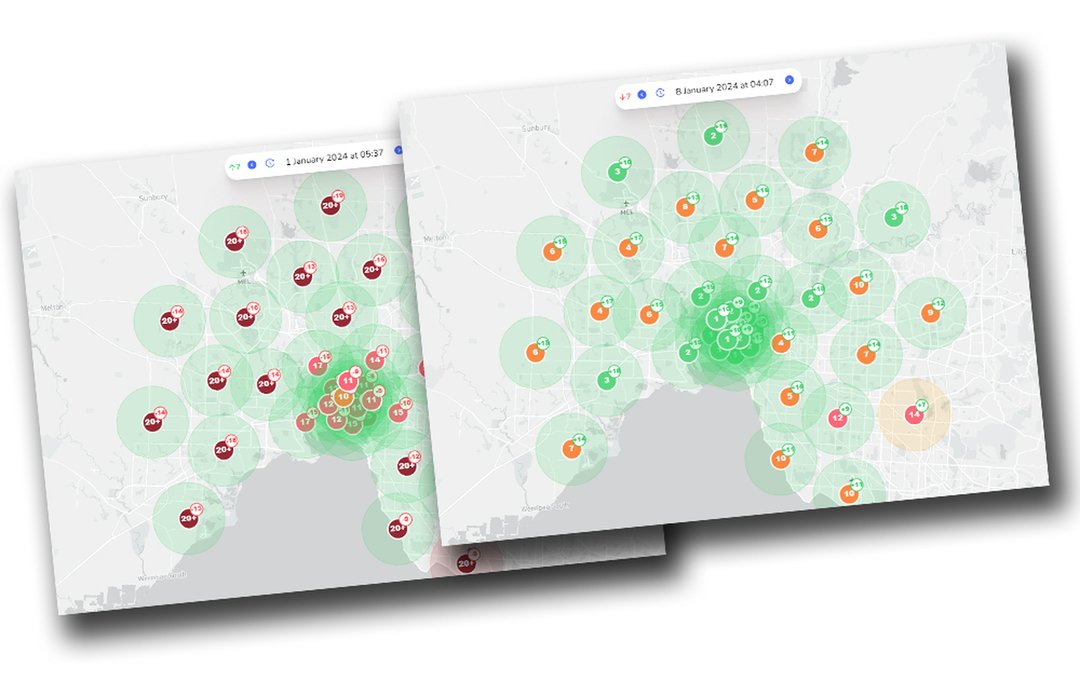Click the green up-7 rank change indicator

235,166
